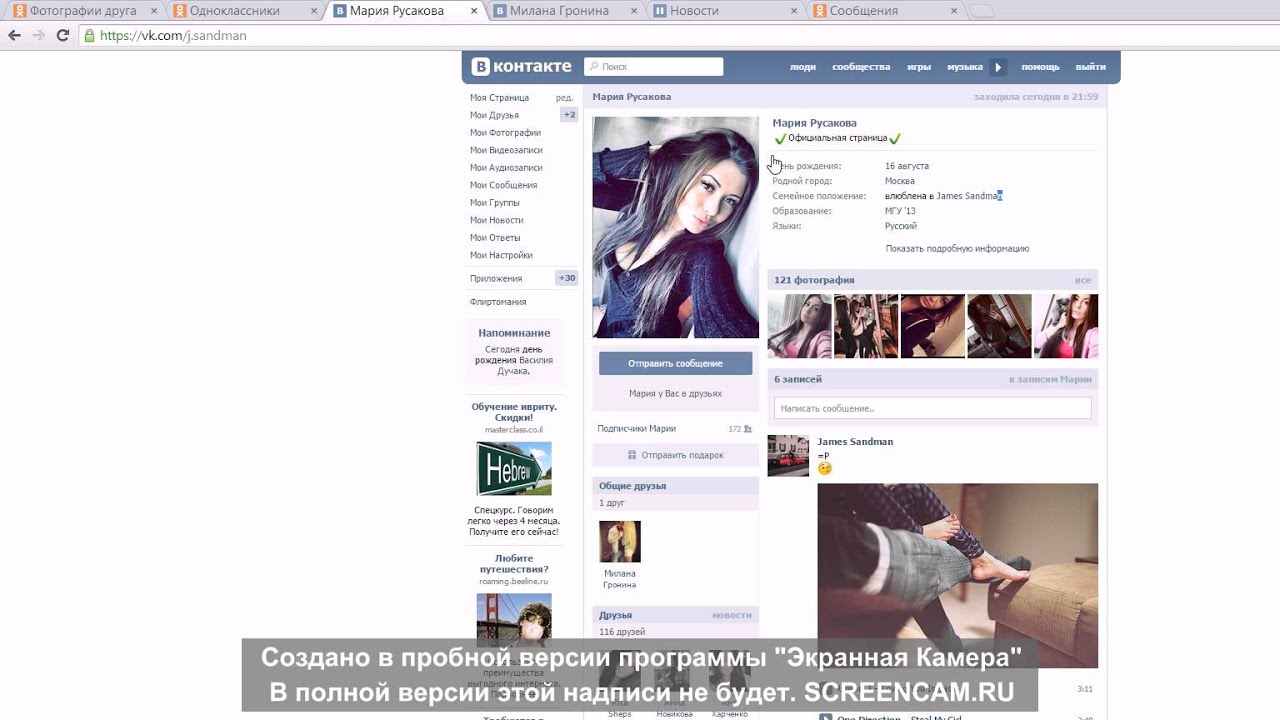Open Мои Новости in the sidebar
This screenshot has height=720, width=1280.
tap(496, 220)
